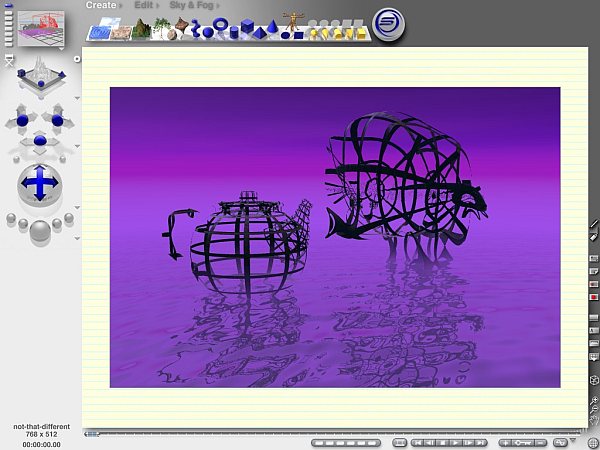Click the small sphere right of Render

(57, 223)
